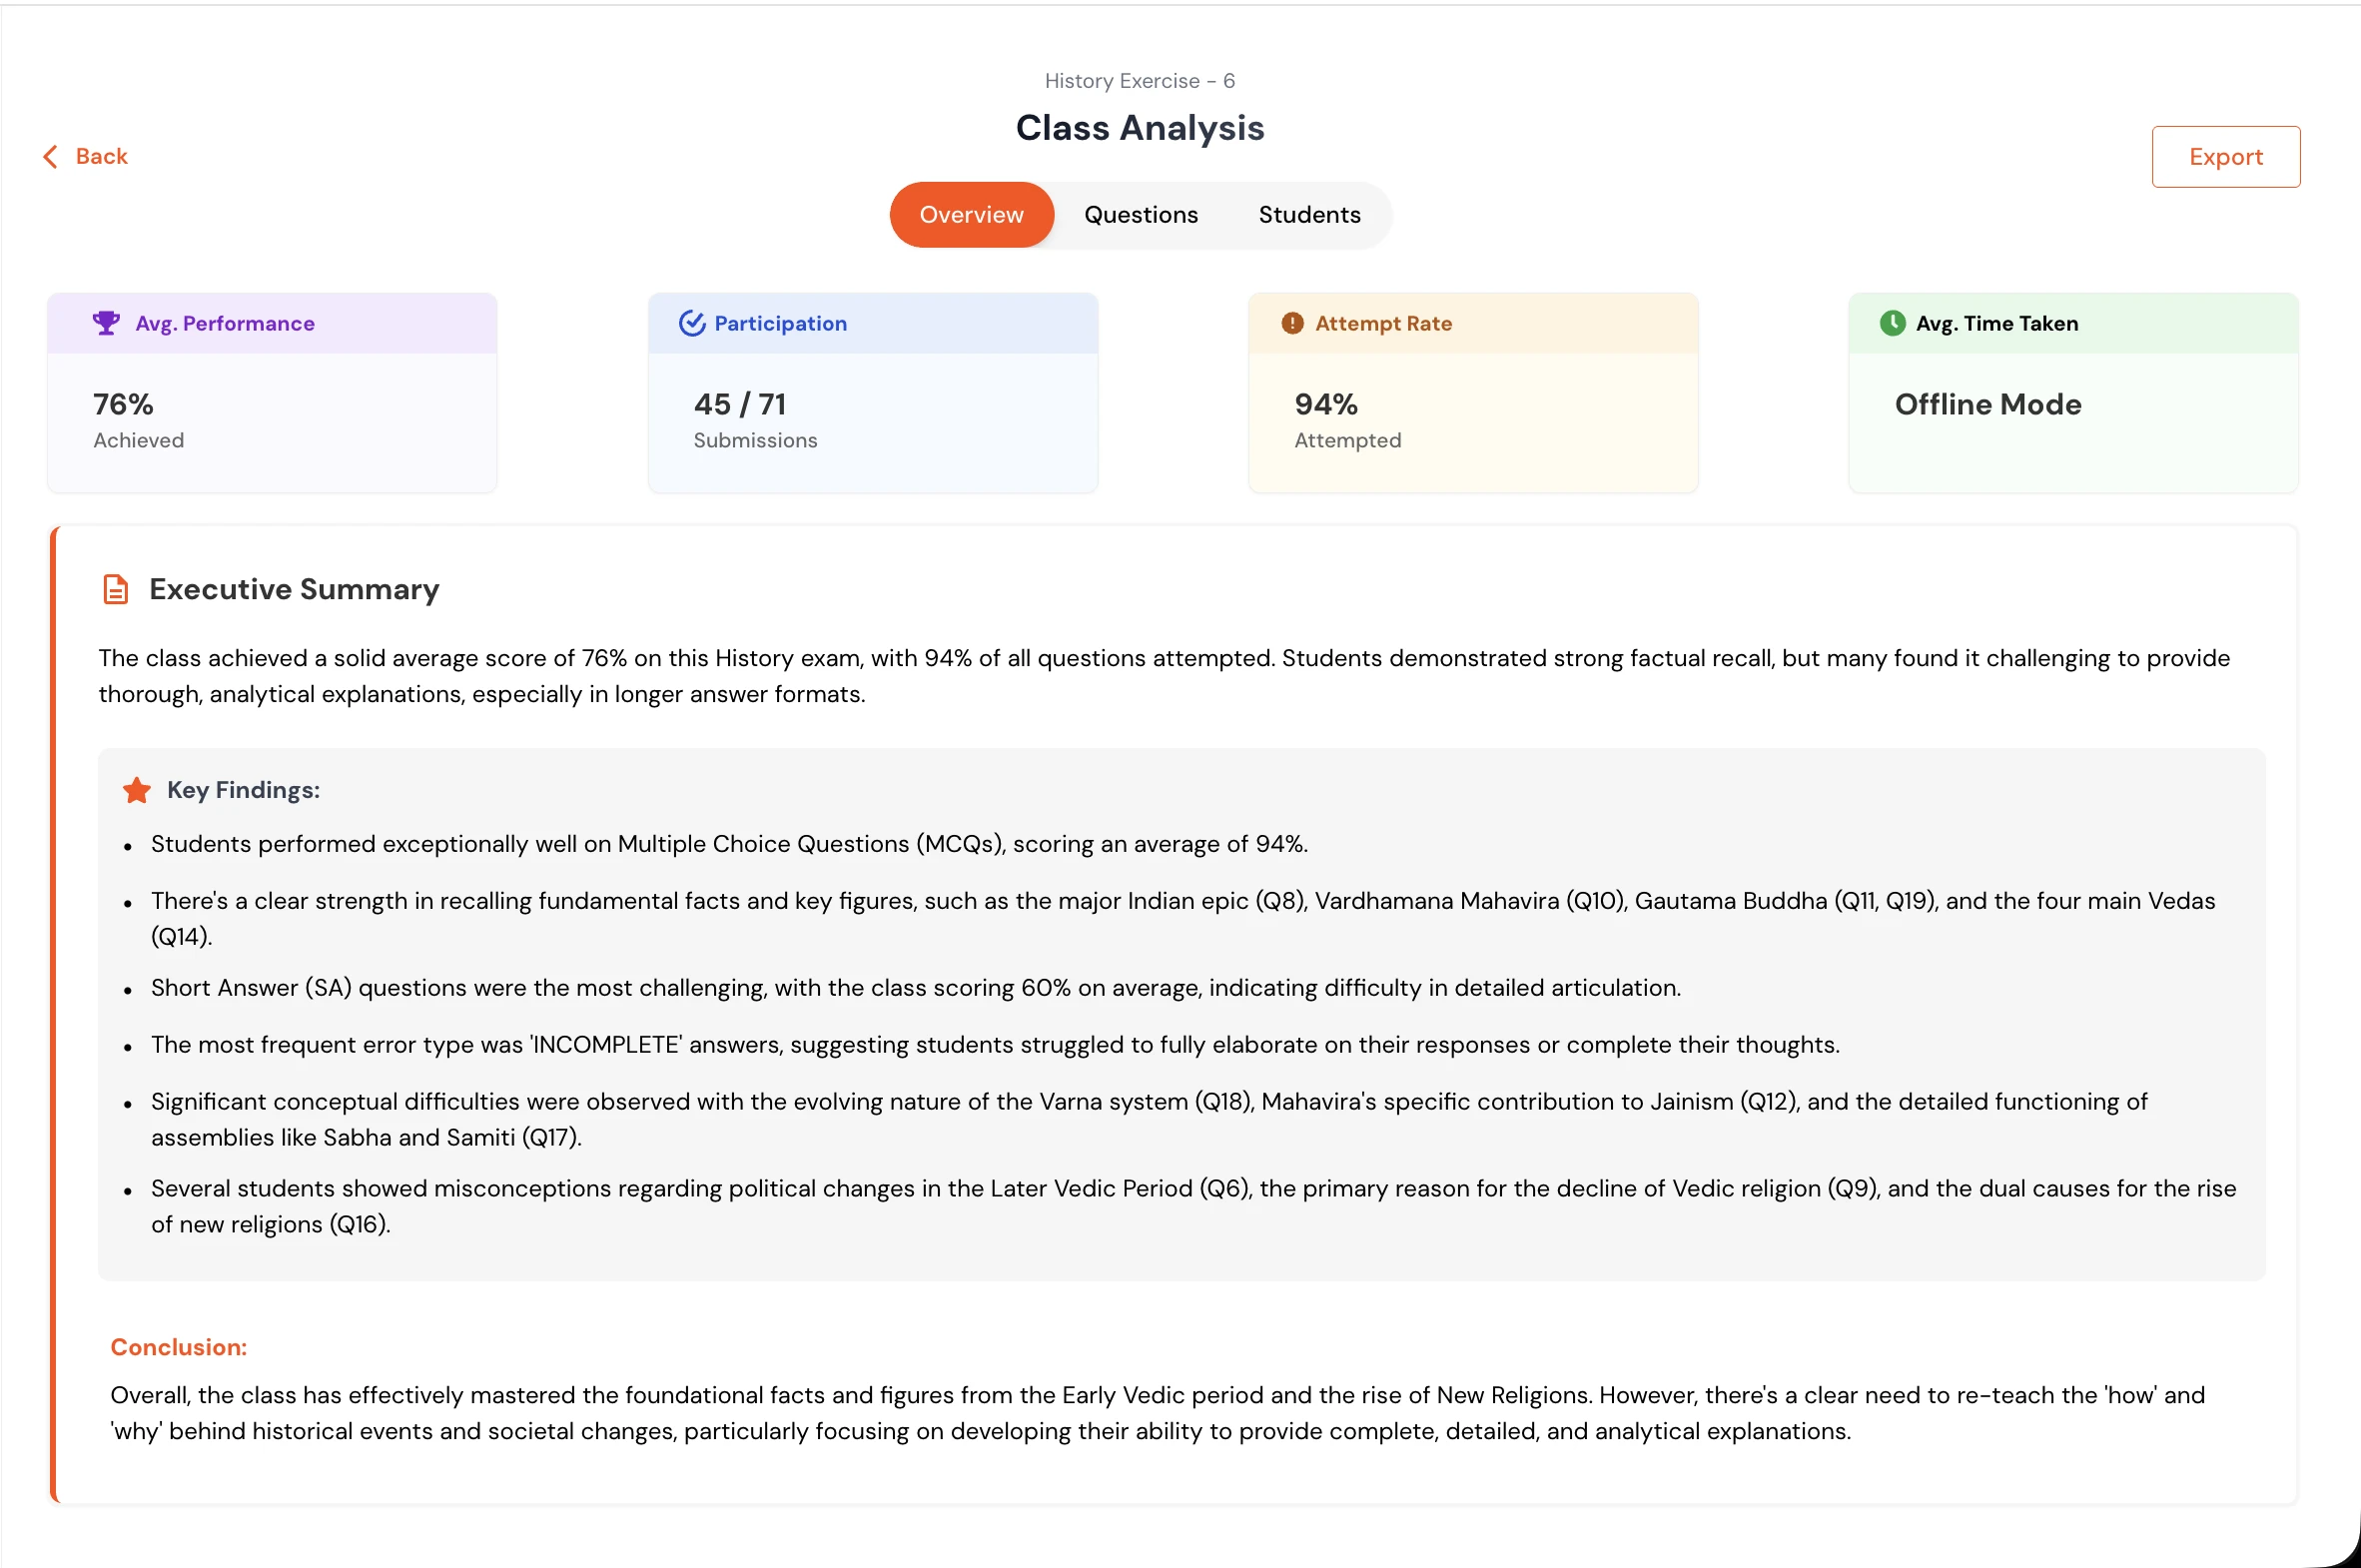The width and height of the screenshot is (2361, 1568).
Task: Click the Back link text
Action: click(x=102, y=157)
